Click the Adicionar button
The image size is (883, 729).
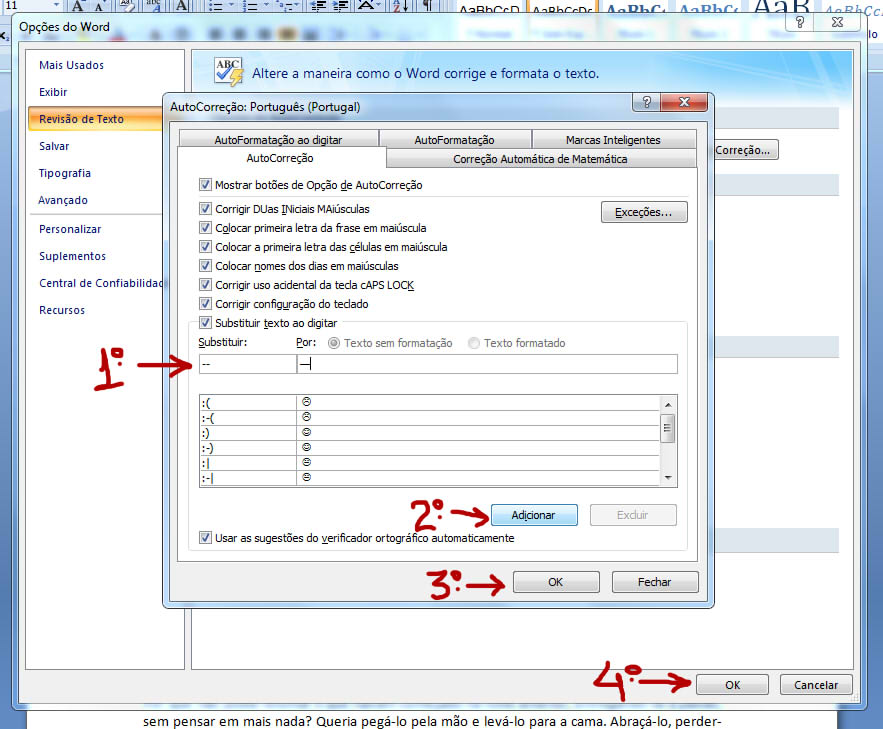pos(534,515)
